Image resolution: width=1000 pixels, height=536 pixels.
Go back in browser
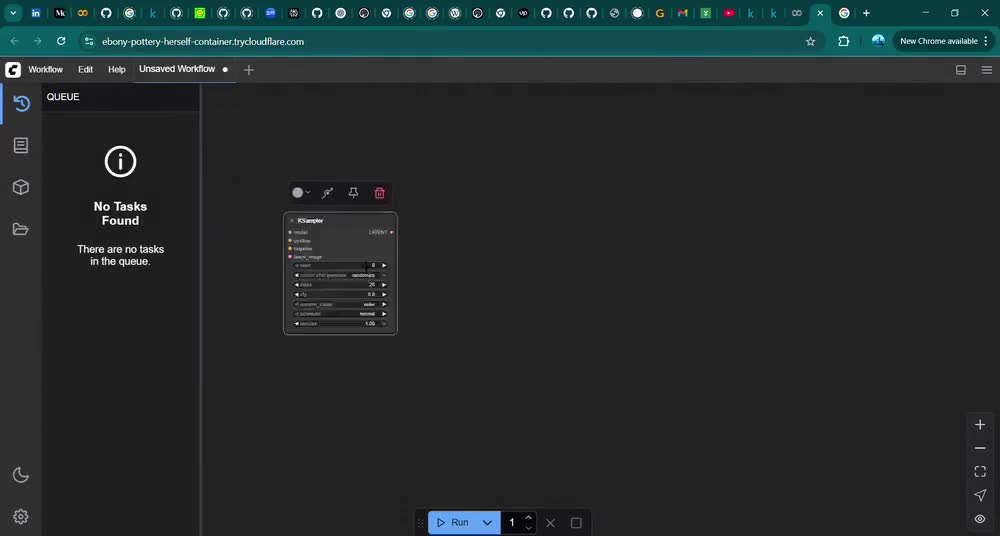click(x=14, y=41)
